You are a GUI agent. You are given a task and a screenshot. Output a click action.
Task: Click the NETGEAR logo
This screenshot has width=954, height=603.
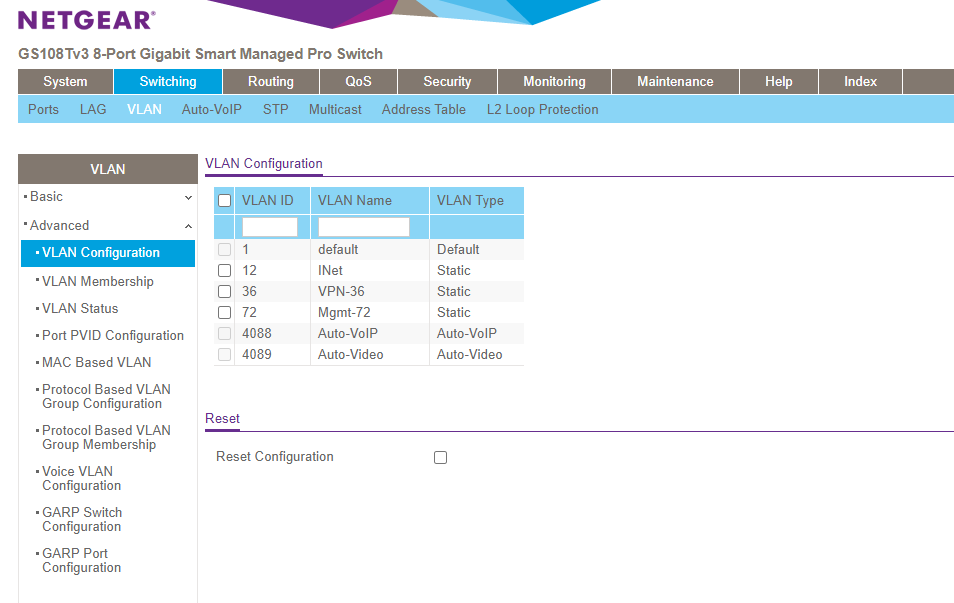pos(86,20)
